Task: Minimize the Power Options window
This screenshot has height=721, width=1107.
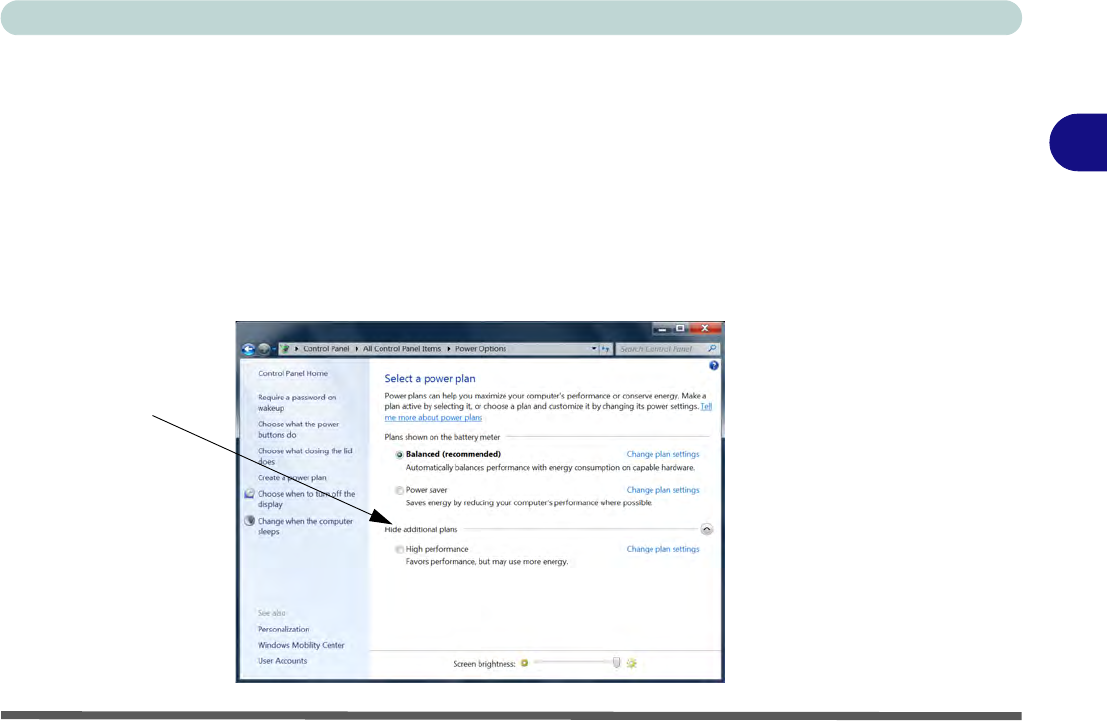Action: [662, 328]
